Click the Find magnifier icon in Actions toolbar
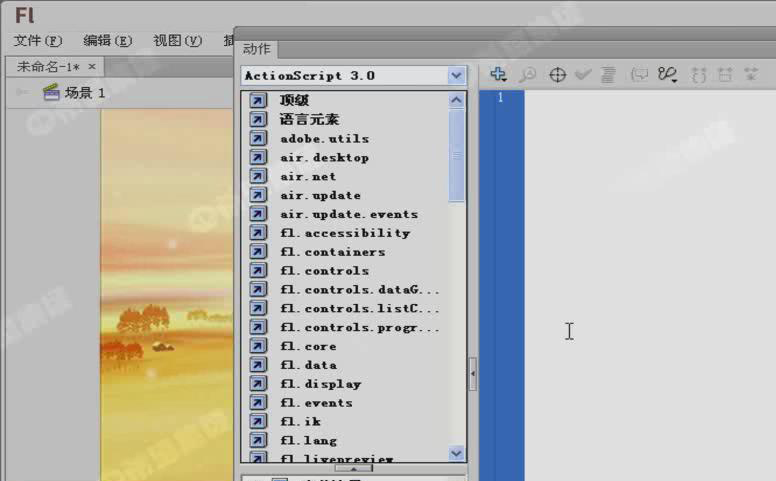The height and width of the screenshot is (481, 776). (527, 75)
